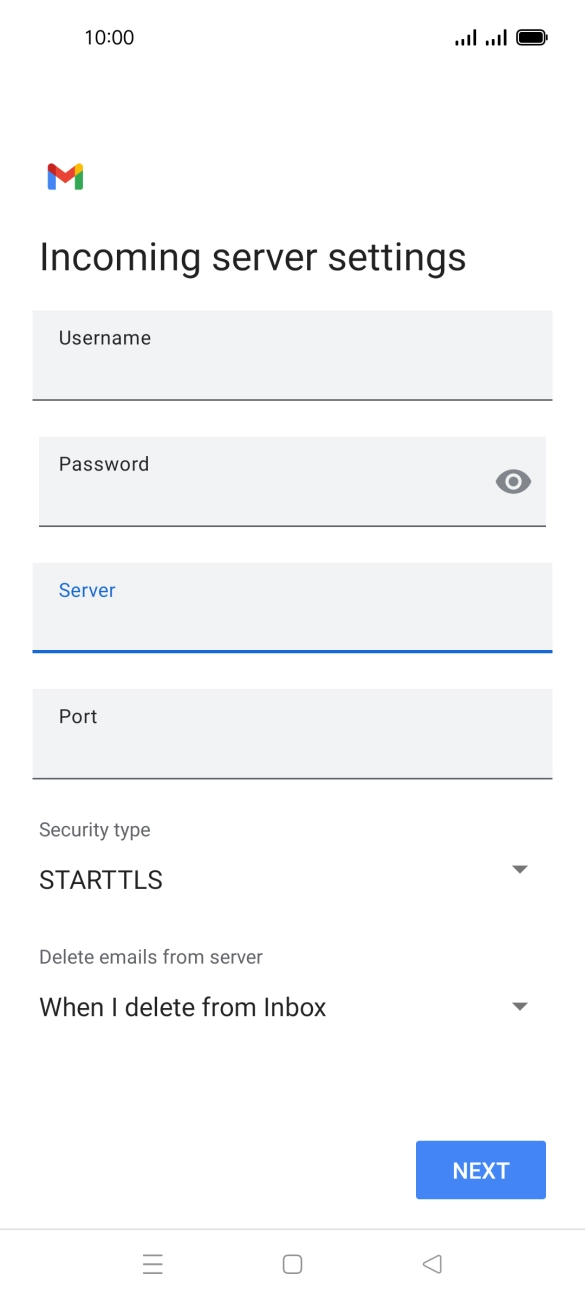This screenshot has height=1300, width=585.
Task: Click the Gmail logo icon
Action: tap(66, 176)
